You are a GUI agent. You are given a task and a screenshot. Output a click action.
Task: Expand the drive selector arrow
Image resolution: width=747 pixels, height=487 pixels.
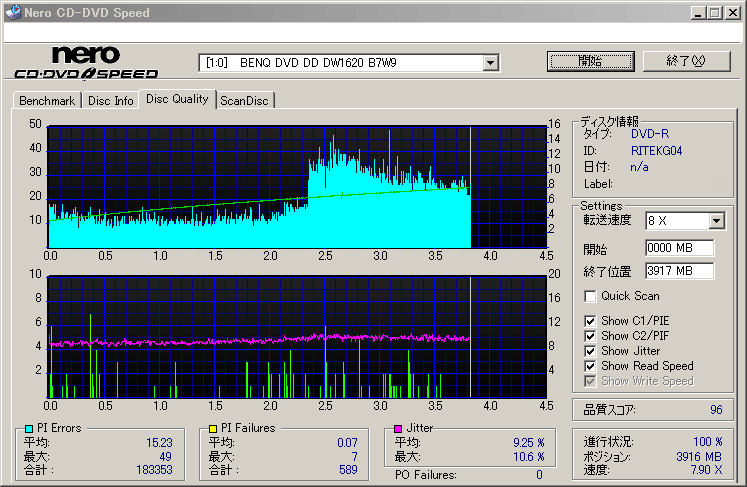490,62
